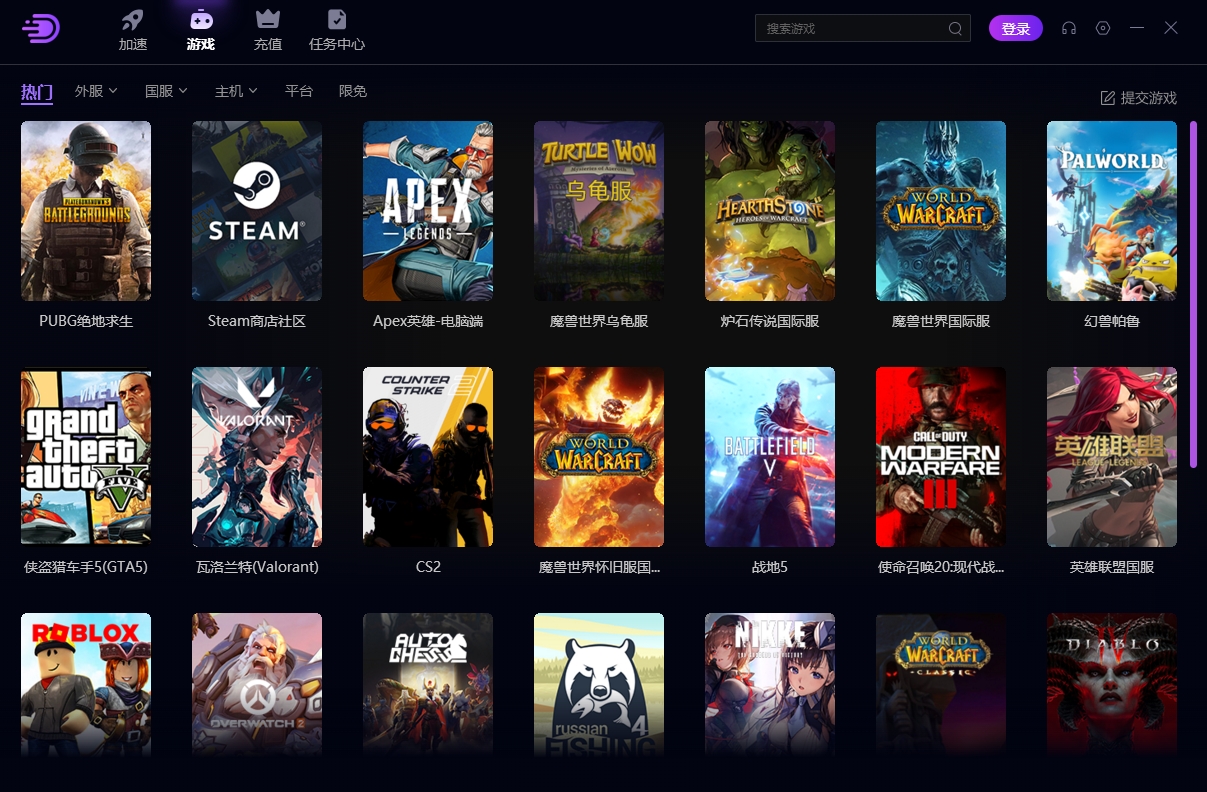Open the cover above 魔兽世界怀旧服国

tap(599, 457)
